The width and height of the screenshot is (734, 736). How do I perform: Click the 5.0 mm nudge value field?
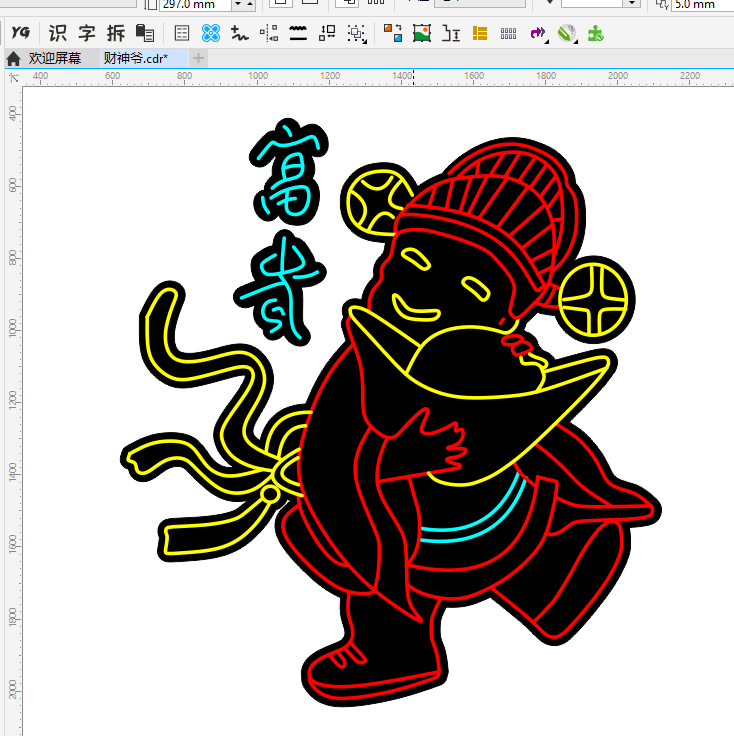[x=702, y=4]
